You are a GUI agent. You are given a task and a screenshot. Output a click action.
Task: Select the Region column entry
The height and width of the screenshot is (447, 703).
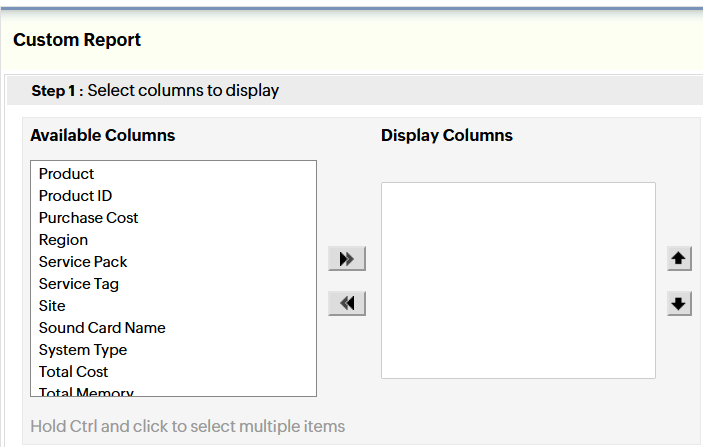[x=63, y=240]
